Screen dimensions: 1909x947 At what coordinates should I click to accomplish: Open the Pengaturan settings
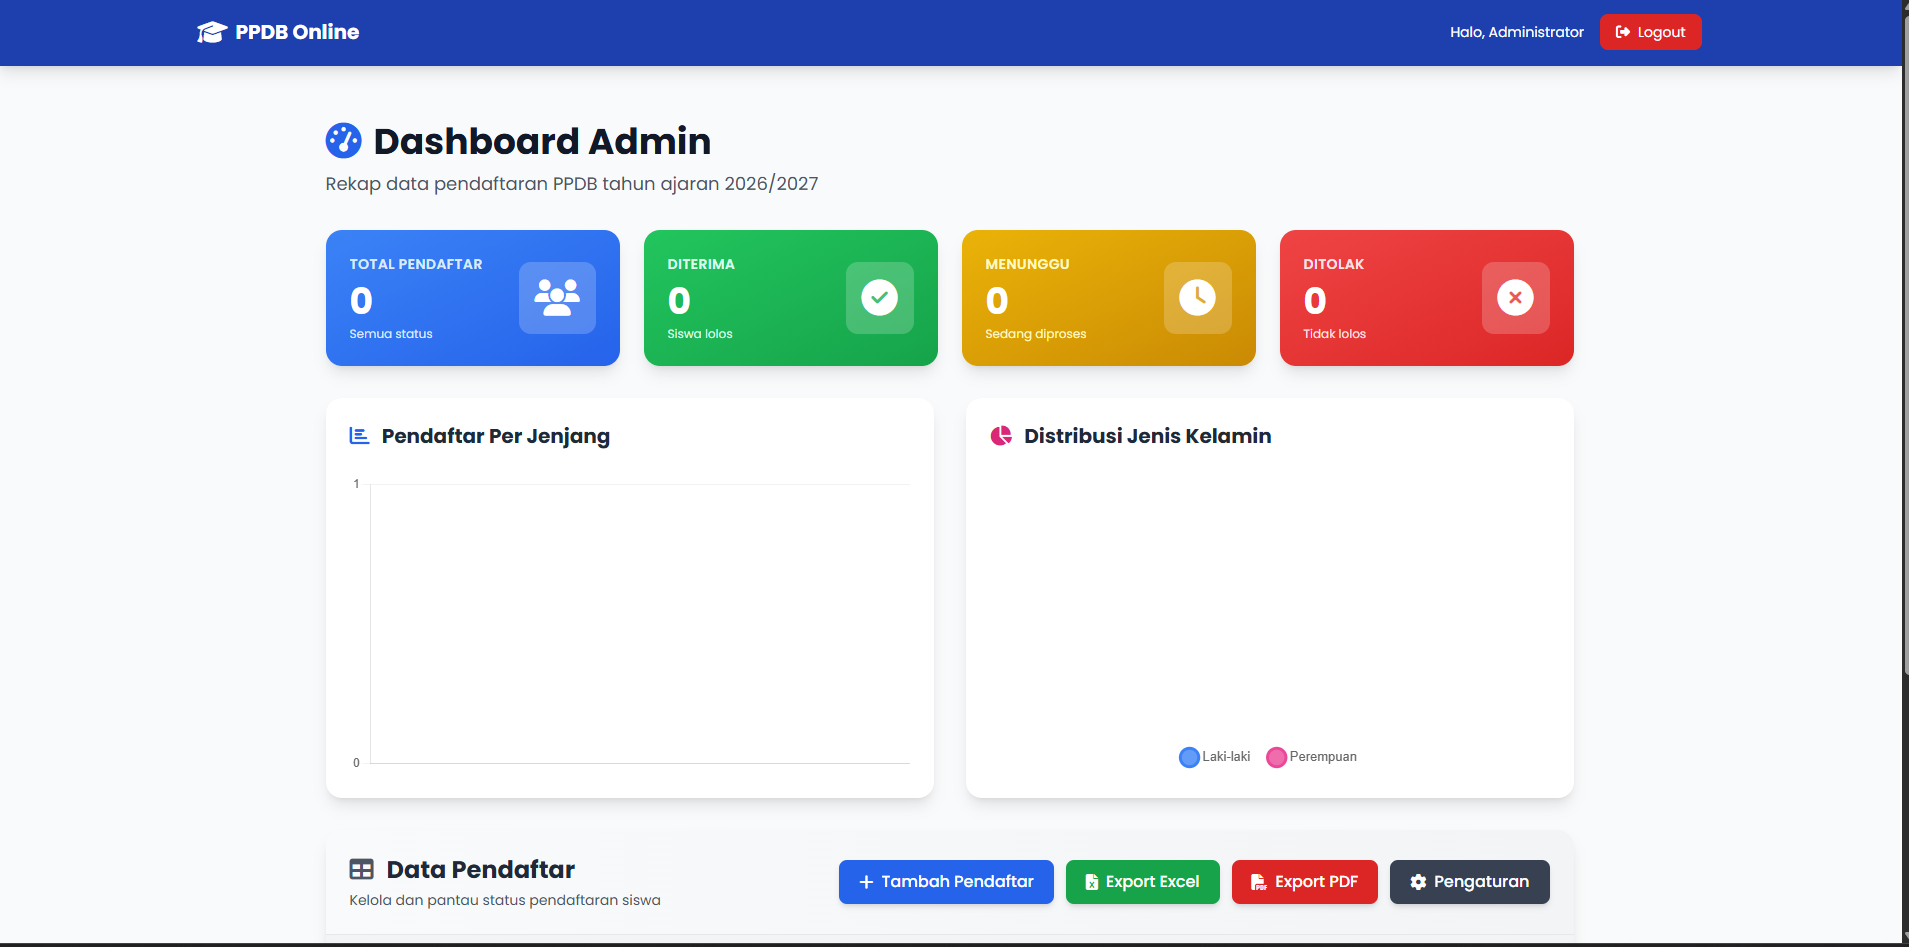pos(1469,882)
